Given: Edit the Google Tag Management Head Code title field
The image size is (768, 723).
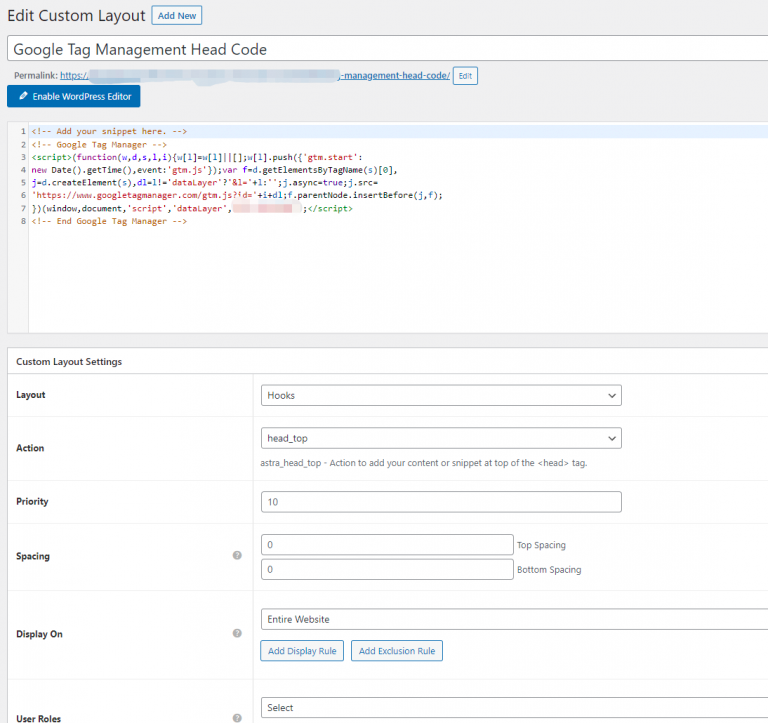Looking at the screenshot, I should [x=387, y=49].
